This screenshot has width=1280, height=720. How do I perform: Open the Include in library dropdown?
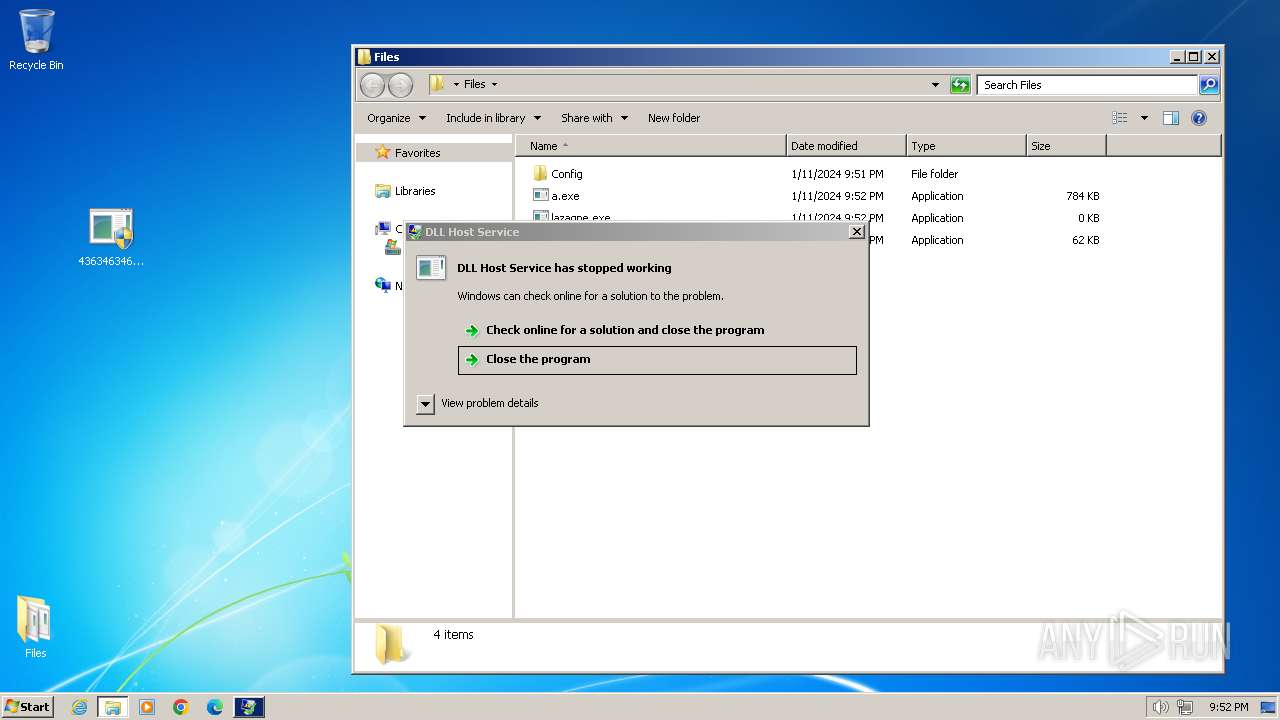(x=493, y=118)
